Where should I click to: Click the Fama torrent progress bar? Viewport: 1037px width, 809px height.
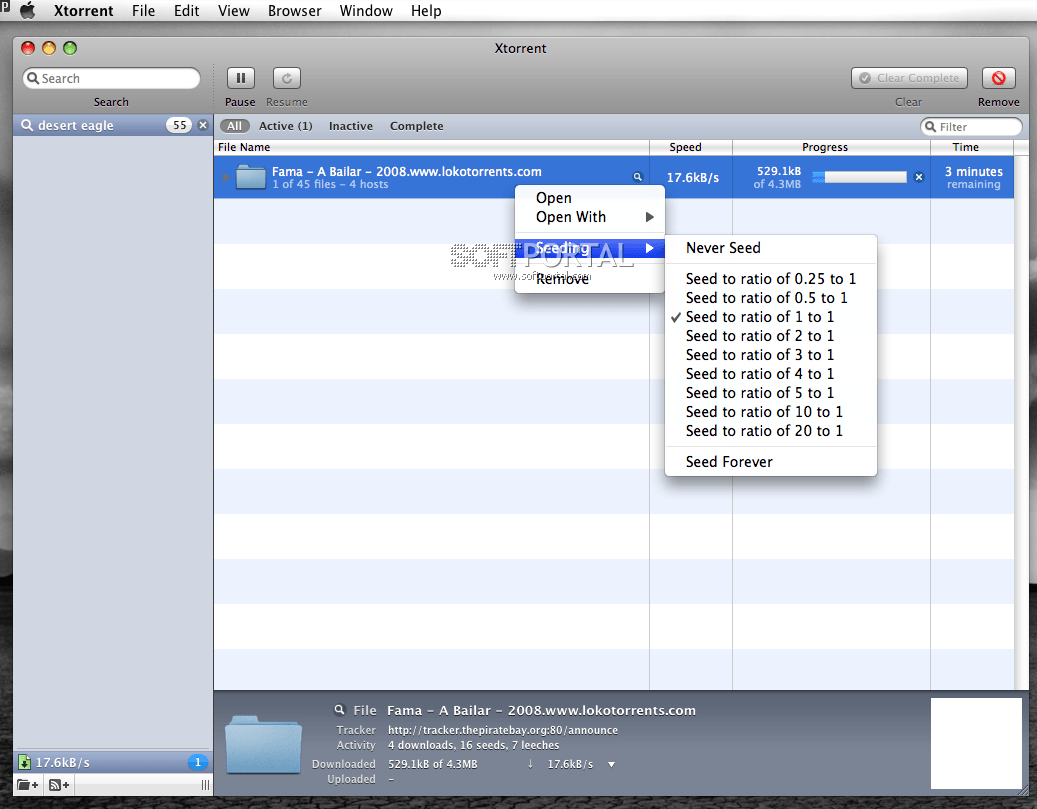(x=859, y=177)
